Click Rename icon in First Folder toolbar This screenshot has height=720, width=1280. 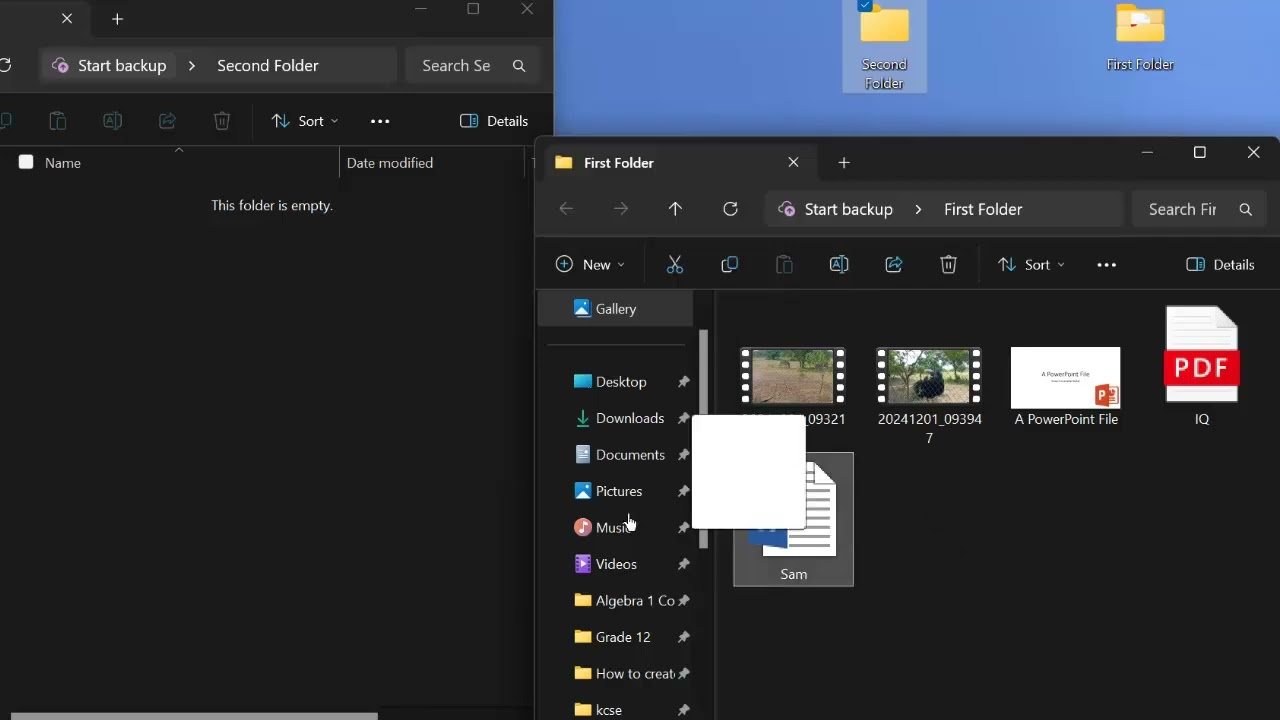point(839,265)
